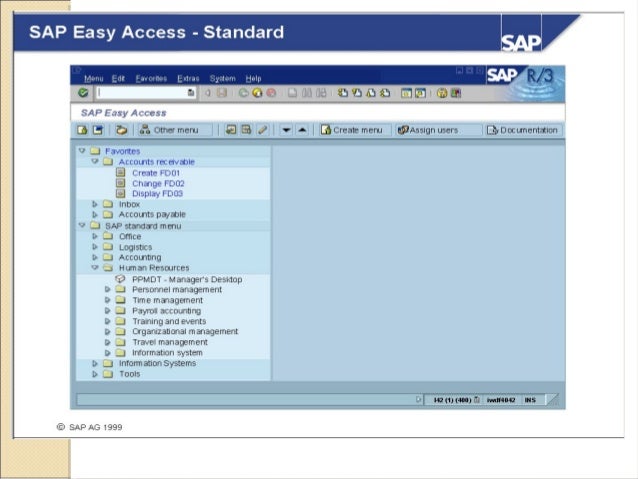Click the Other menu button
This screenshot has height=479, width=638.
pyautogui.click(x=175, y=130)
